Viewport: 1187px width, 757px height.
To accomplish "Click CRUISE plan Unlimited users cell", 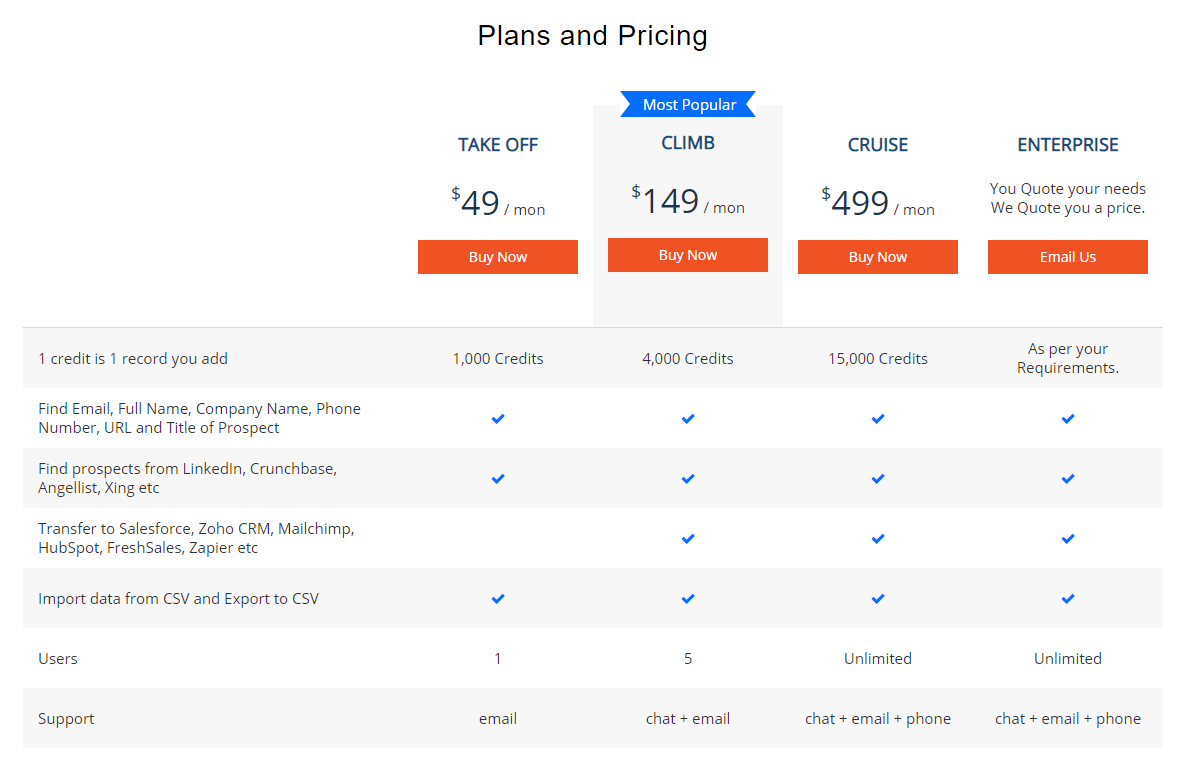I will tap(877, 659).
